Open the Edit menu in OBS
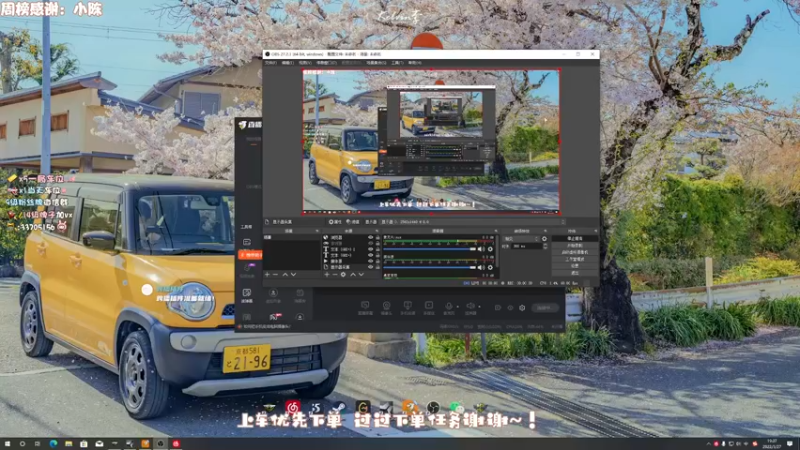 coord(288,63)
